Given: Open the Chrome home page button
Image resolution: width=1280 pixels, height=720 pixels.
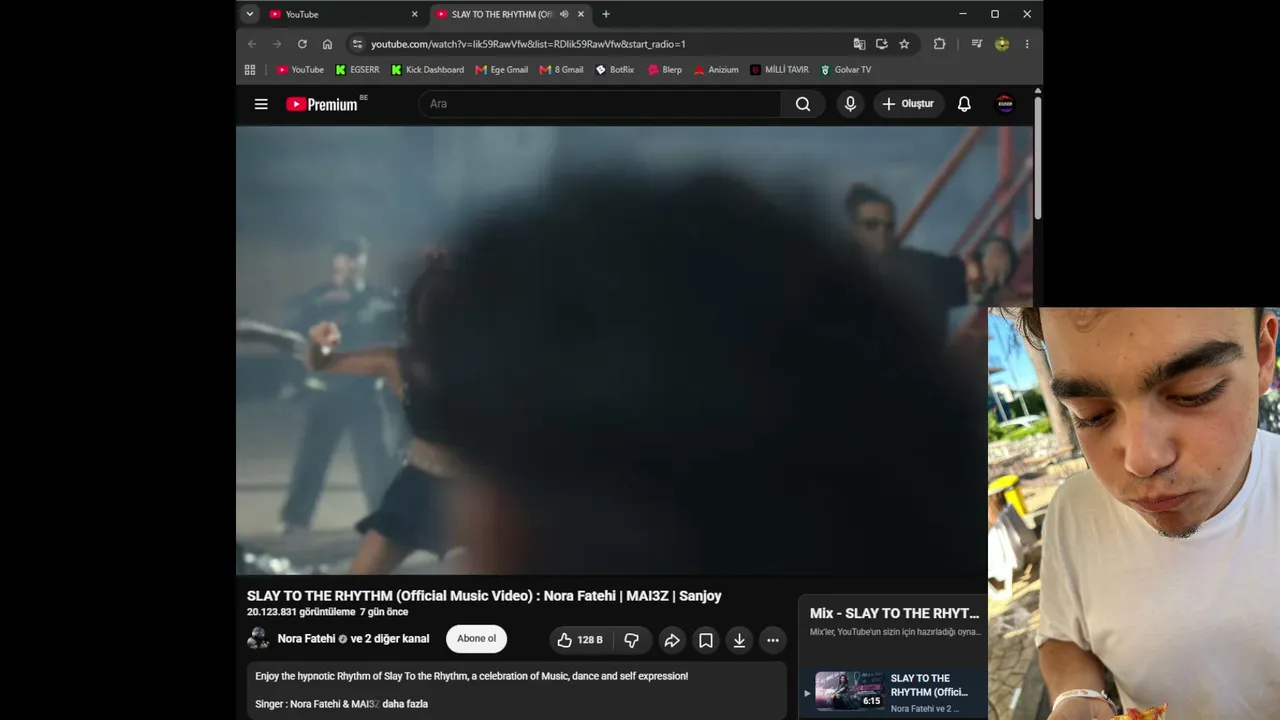Looking at the screenshot, I should [x=327, y=44].
